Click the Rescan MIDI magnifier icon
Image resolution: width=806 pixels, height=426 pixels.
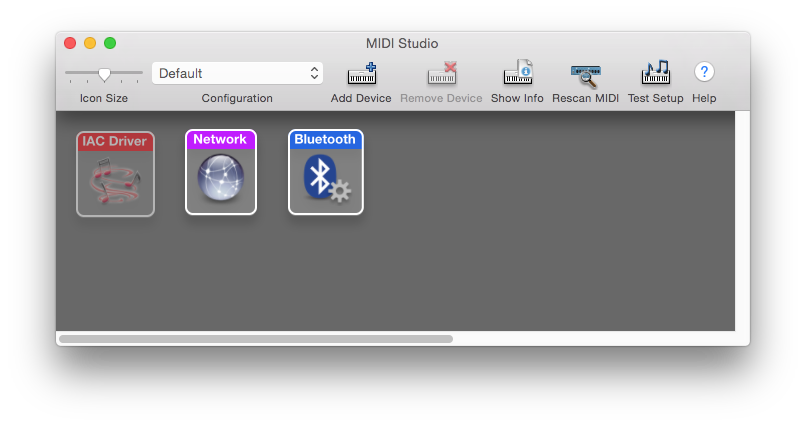click(x=585, y=75)
